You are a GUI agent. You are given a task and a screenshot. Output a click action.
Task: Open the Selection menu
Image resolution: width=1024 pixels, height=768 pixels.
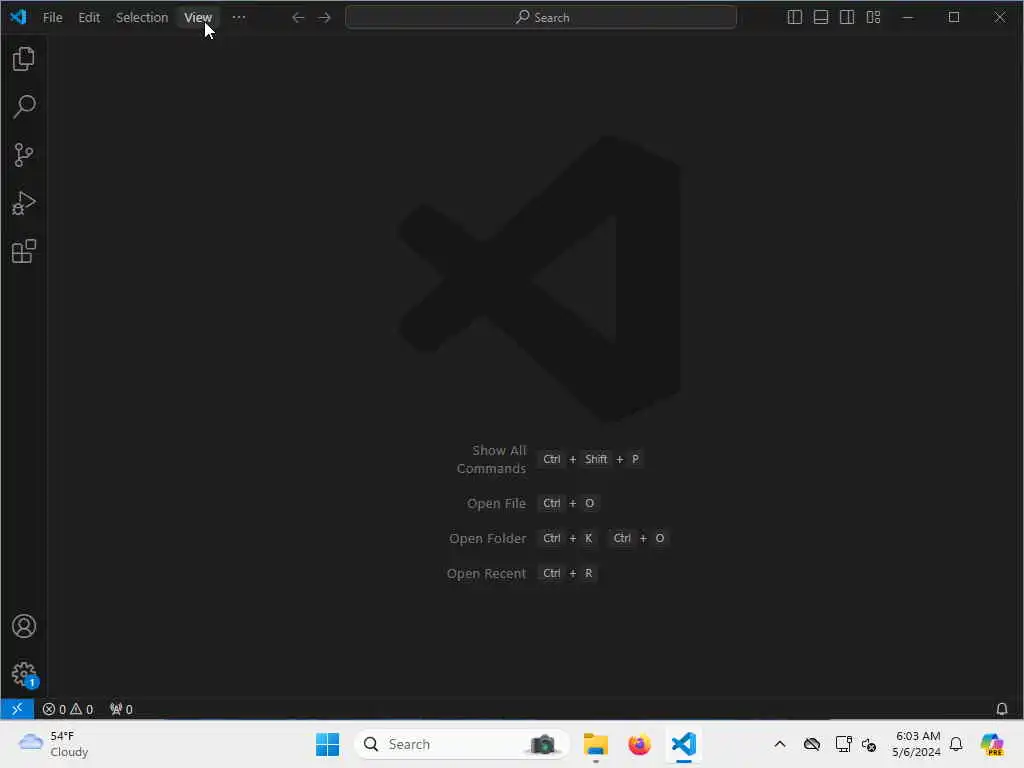[142, 18]
